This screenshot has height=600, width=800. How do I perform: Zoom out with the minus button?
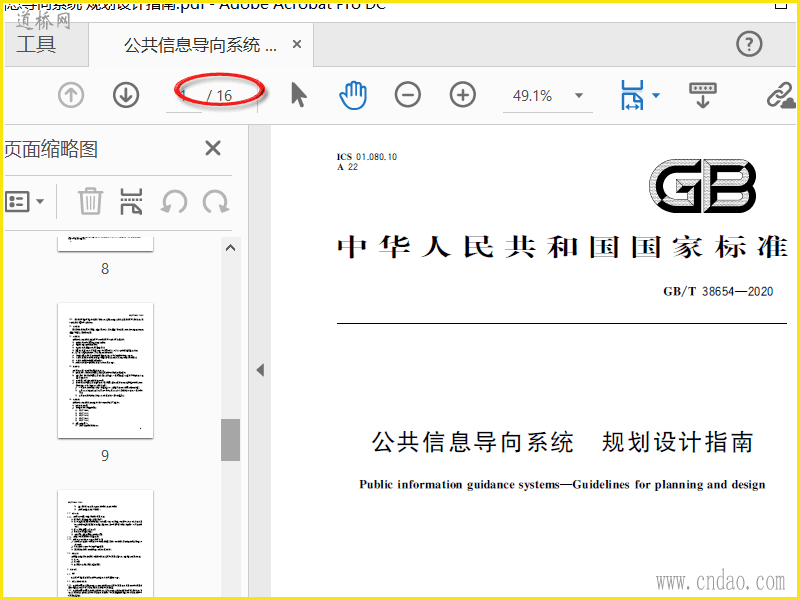[x=408, y=95]
